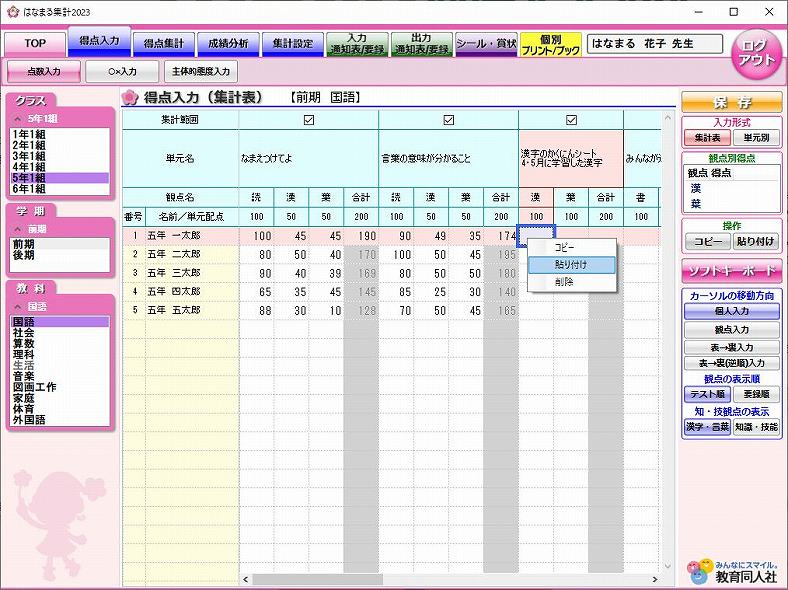Viewport: 788px width, 590px height.
Task: Select 後期 in term list
Action: [x=59, y=255]
